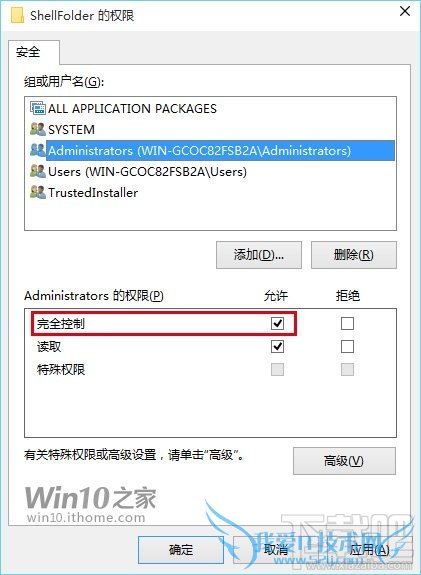Close the ShellFolder permissions dialog

(404, 12)
